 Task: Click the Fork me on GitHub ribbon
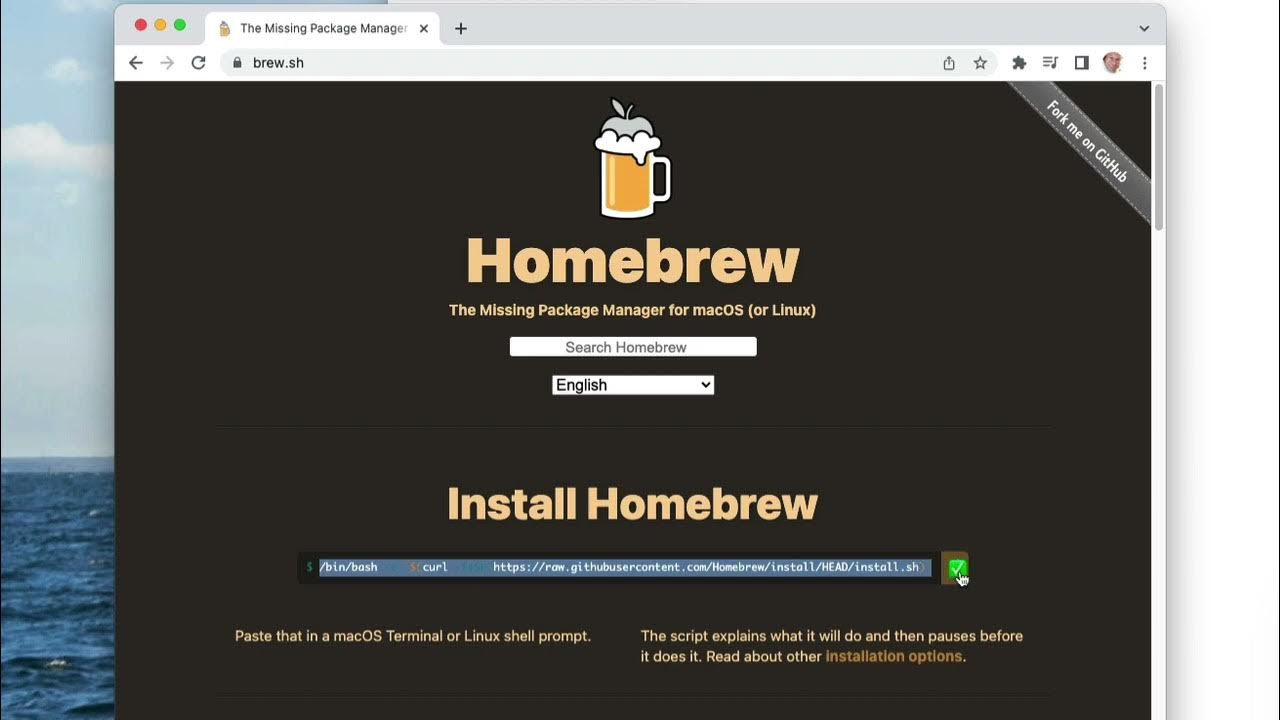[x=1087, y=141]
